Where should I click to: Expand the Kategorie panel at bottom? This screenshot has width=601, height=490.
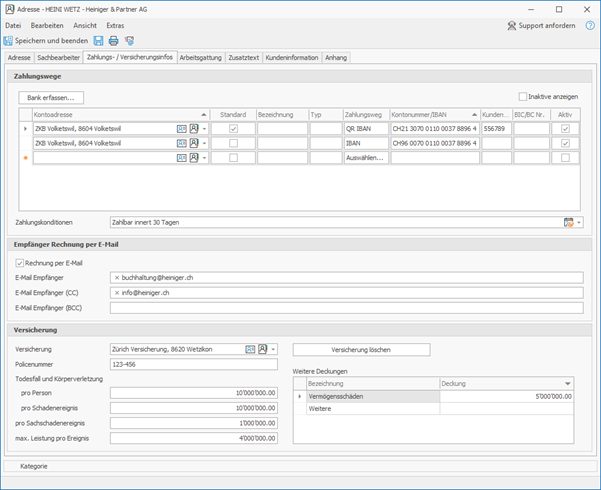[300, 466]
